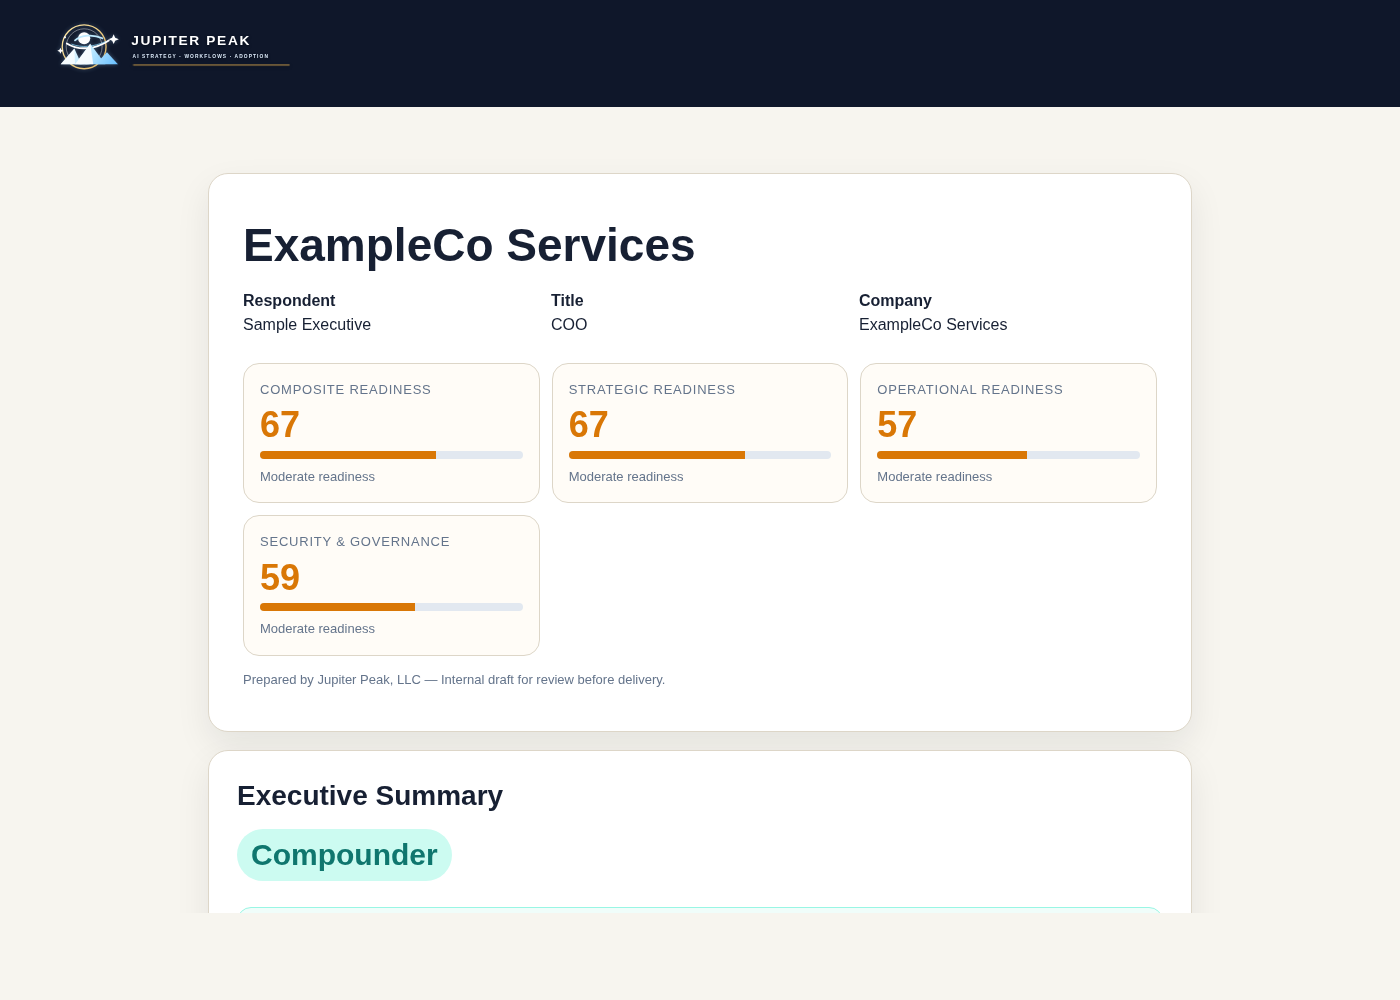Viewport: 1400px width, 1000px height.
Task: Click the Strategic Readiness card label
Action: click(652, 389)
